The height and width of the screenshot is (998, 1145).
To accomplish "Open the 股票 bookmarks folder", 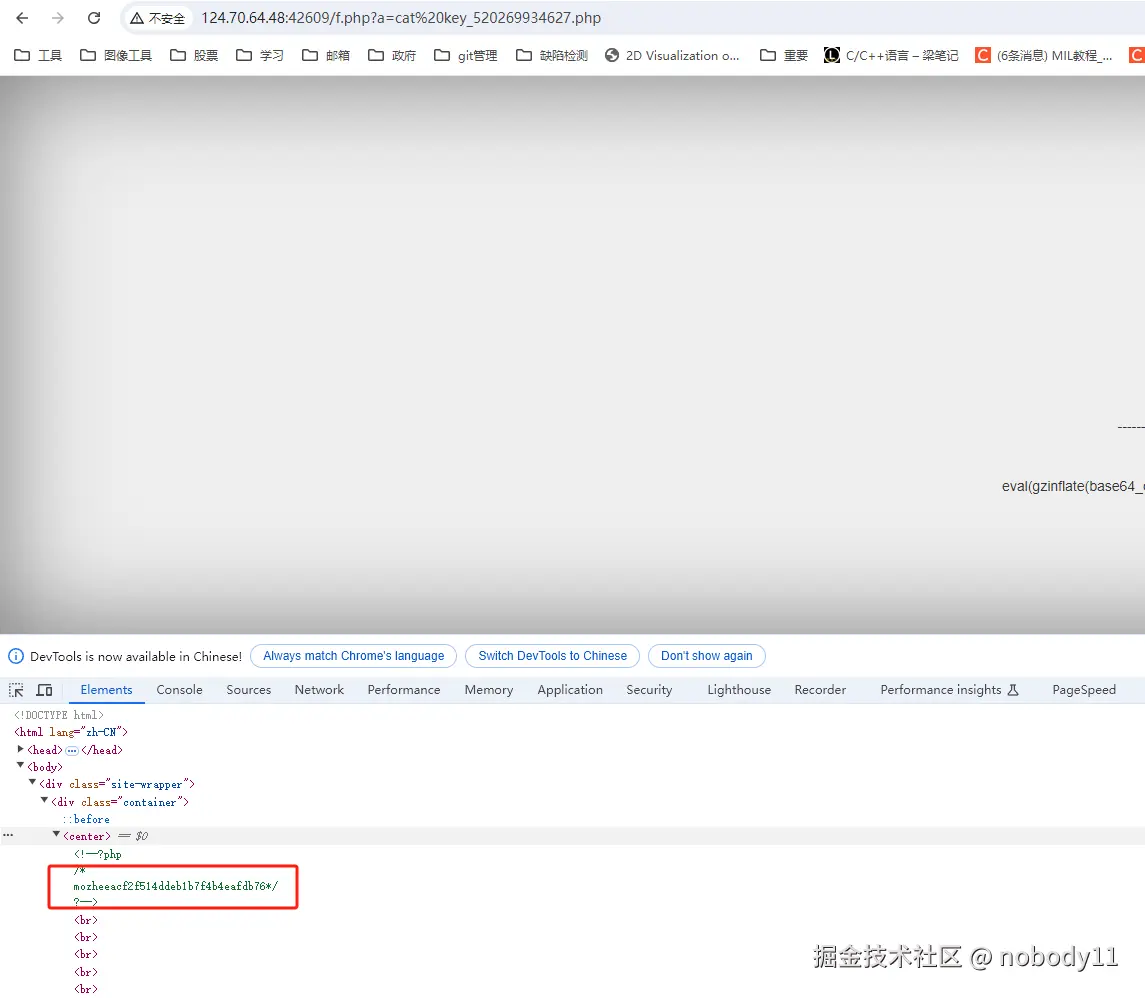I will (194, 55).
